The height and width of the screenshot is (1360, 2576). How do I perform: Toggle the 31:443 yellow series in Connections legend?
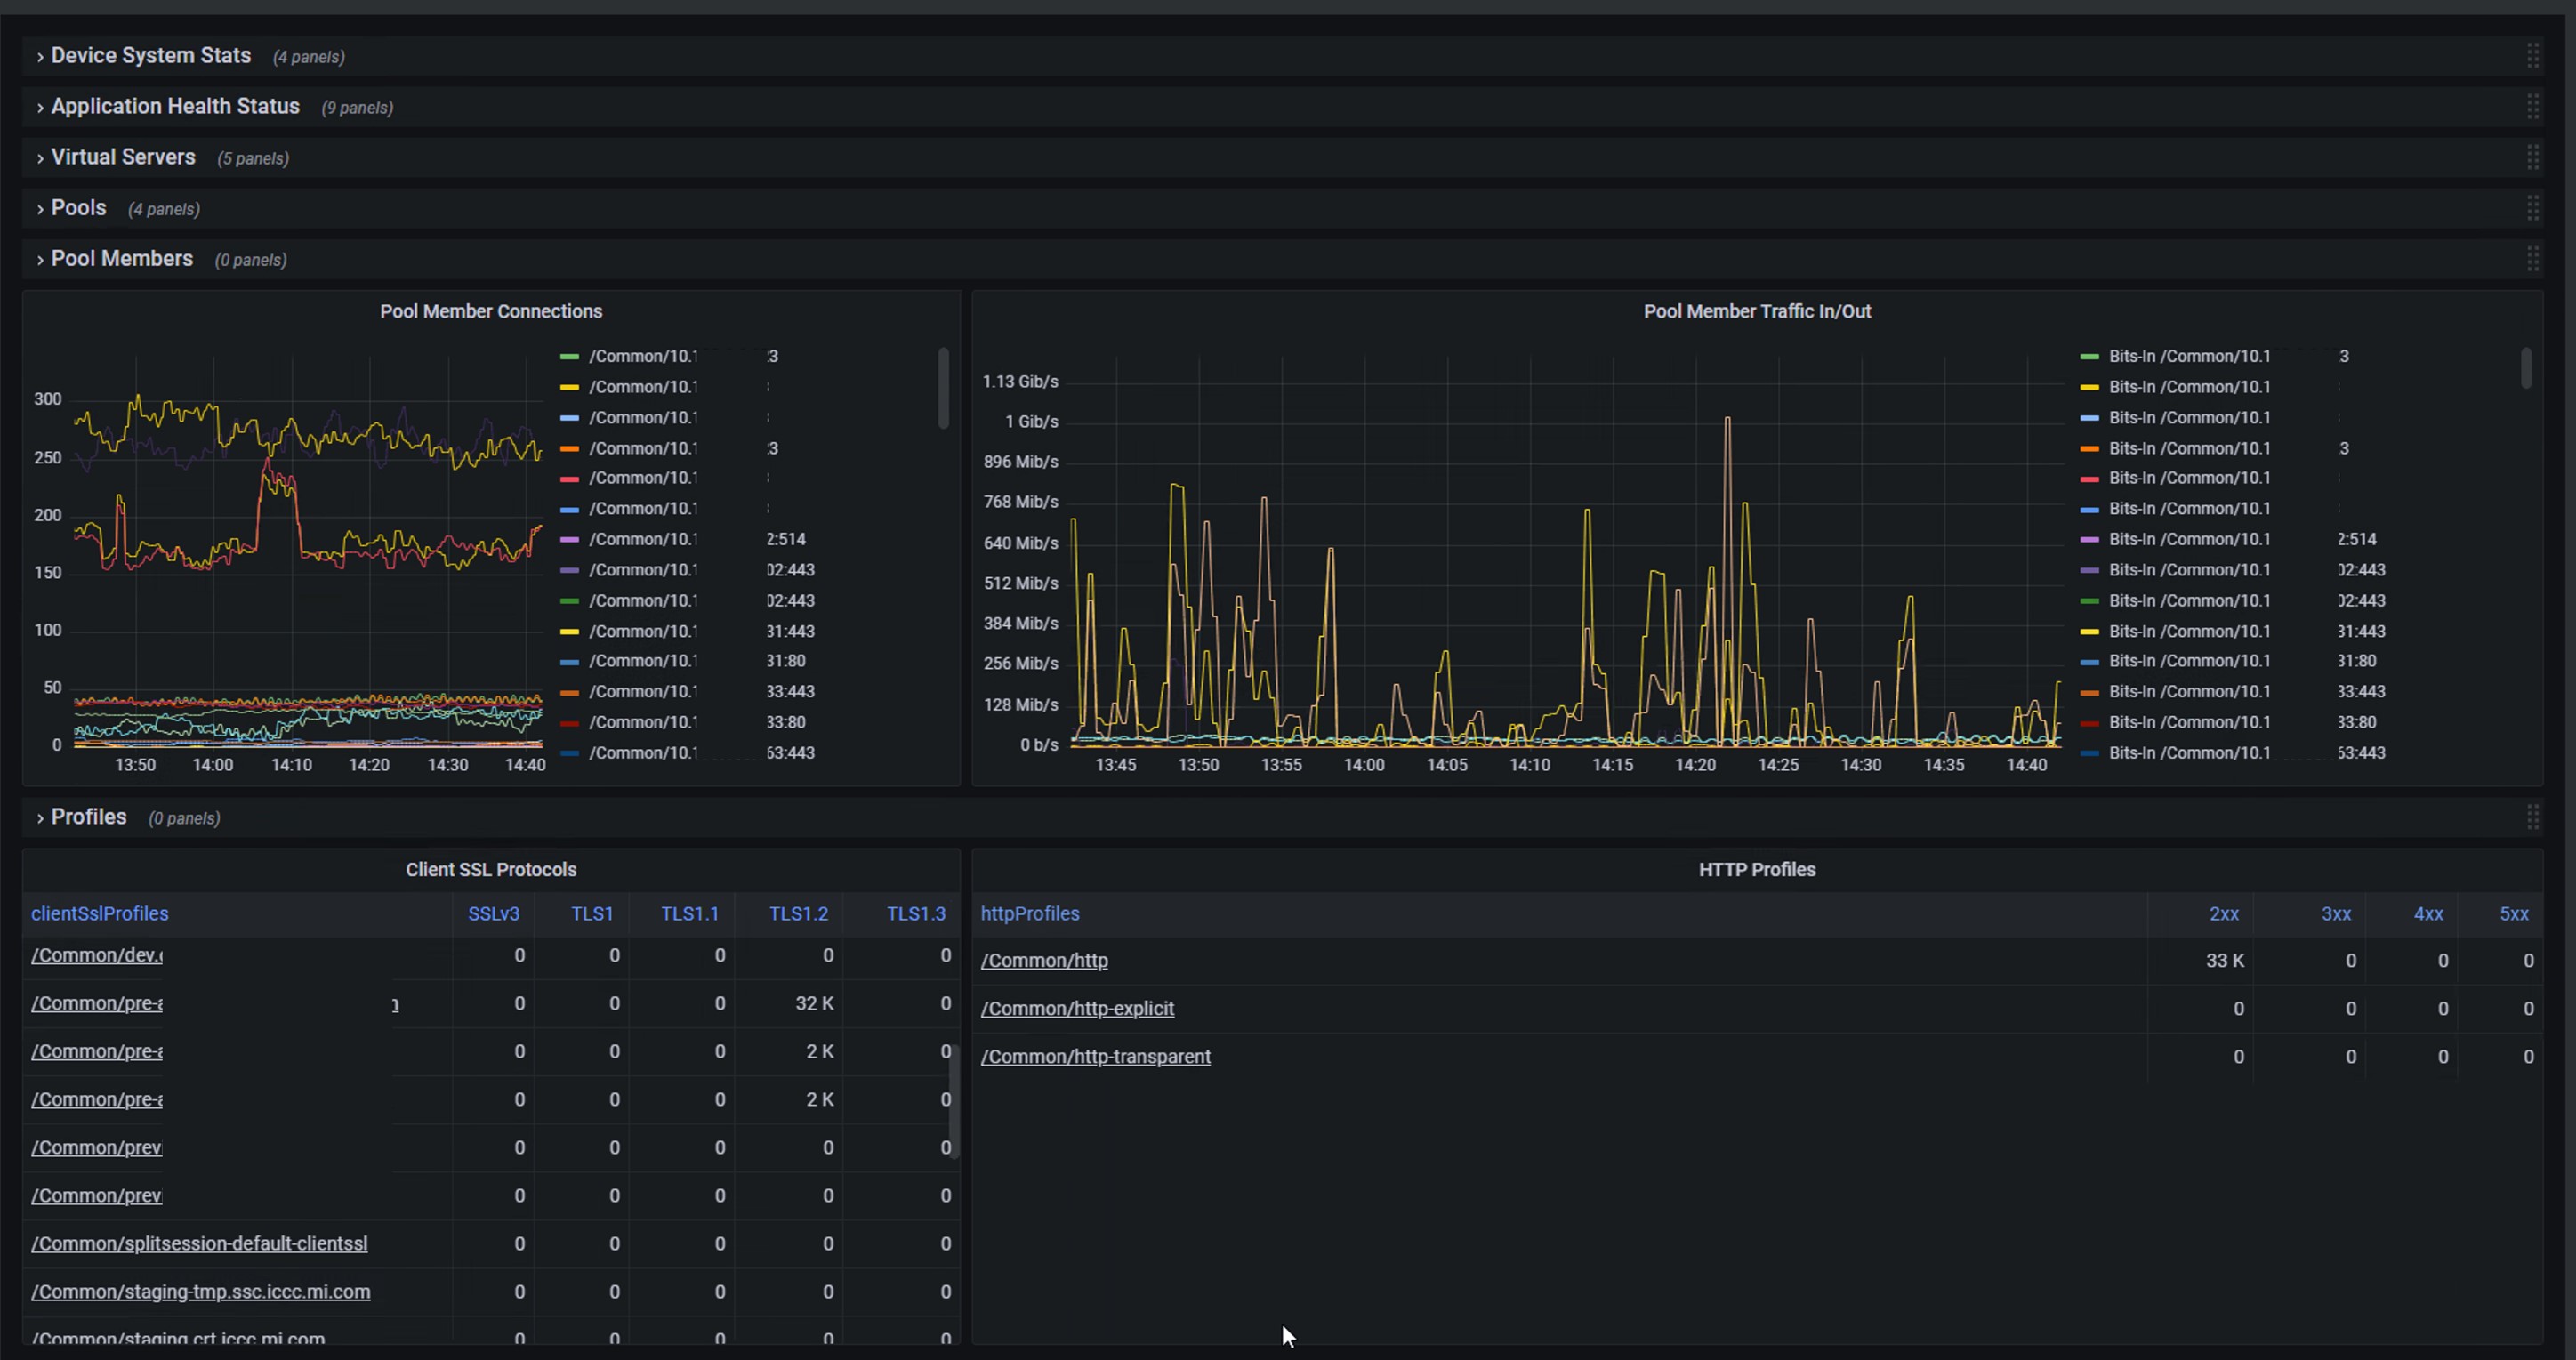(688, 631)
